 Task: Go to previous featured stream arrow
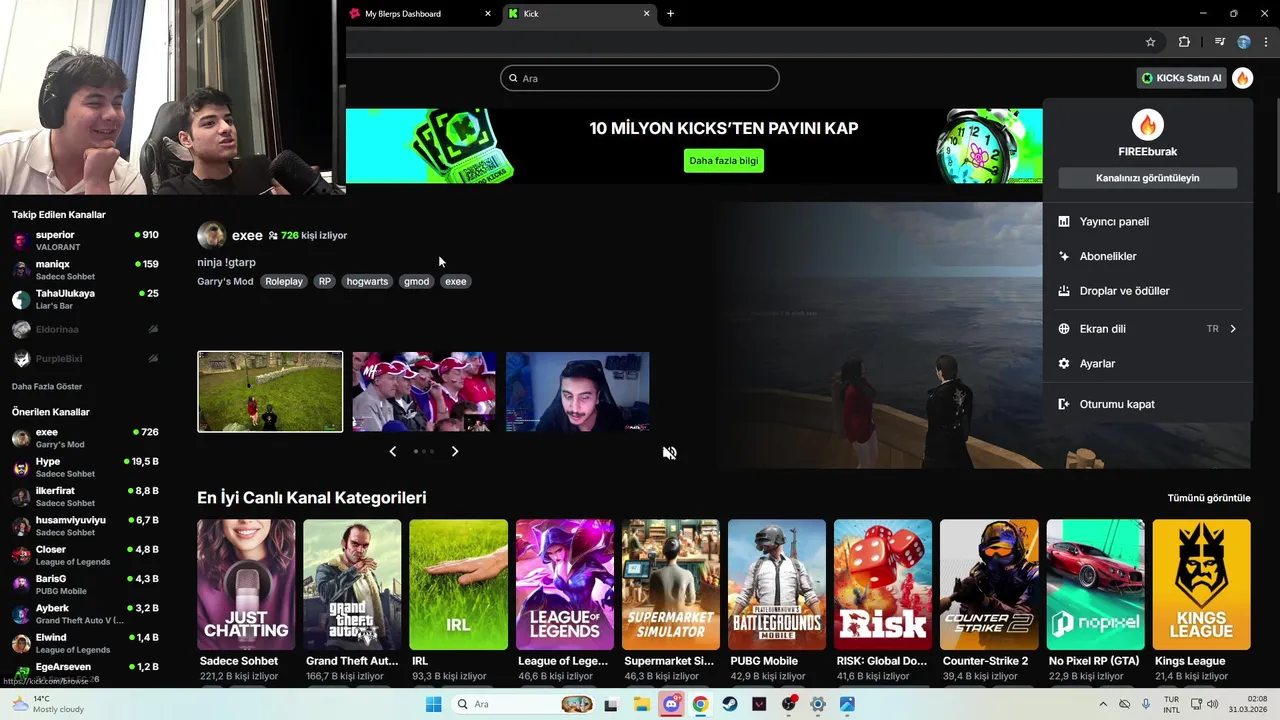click(x=392, y=452)
